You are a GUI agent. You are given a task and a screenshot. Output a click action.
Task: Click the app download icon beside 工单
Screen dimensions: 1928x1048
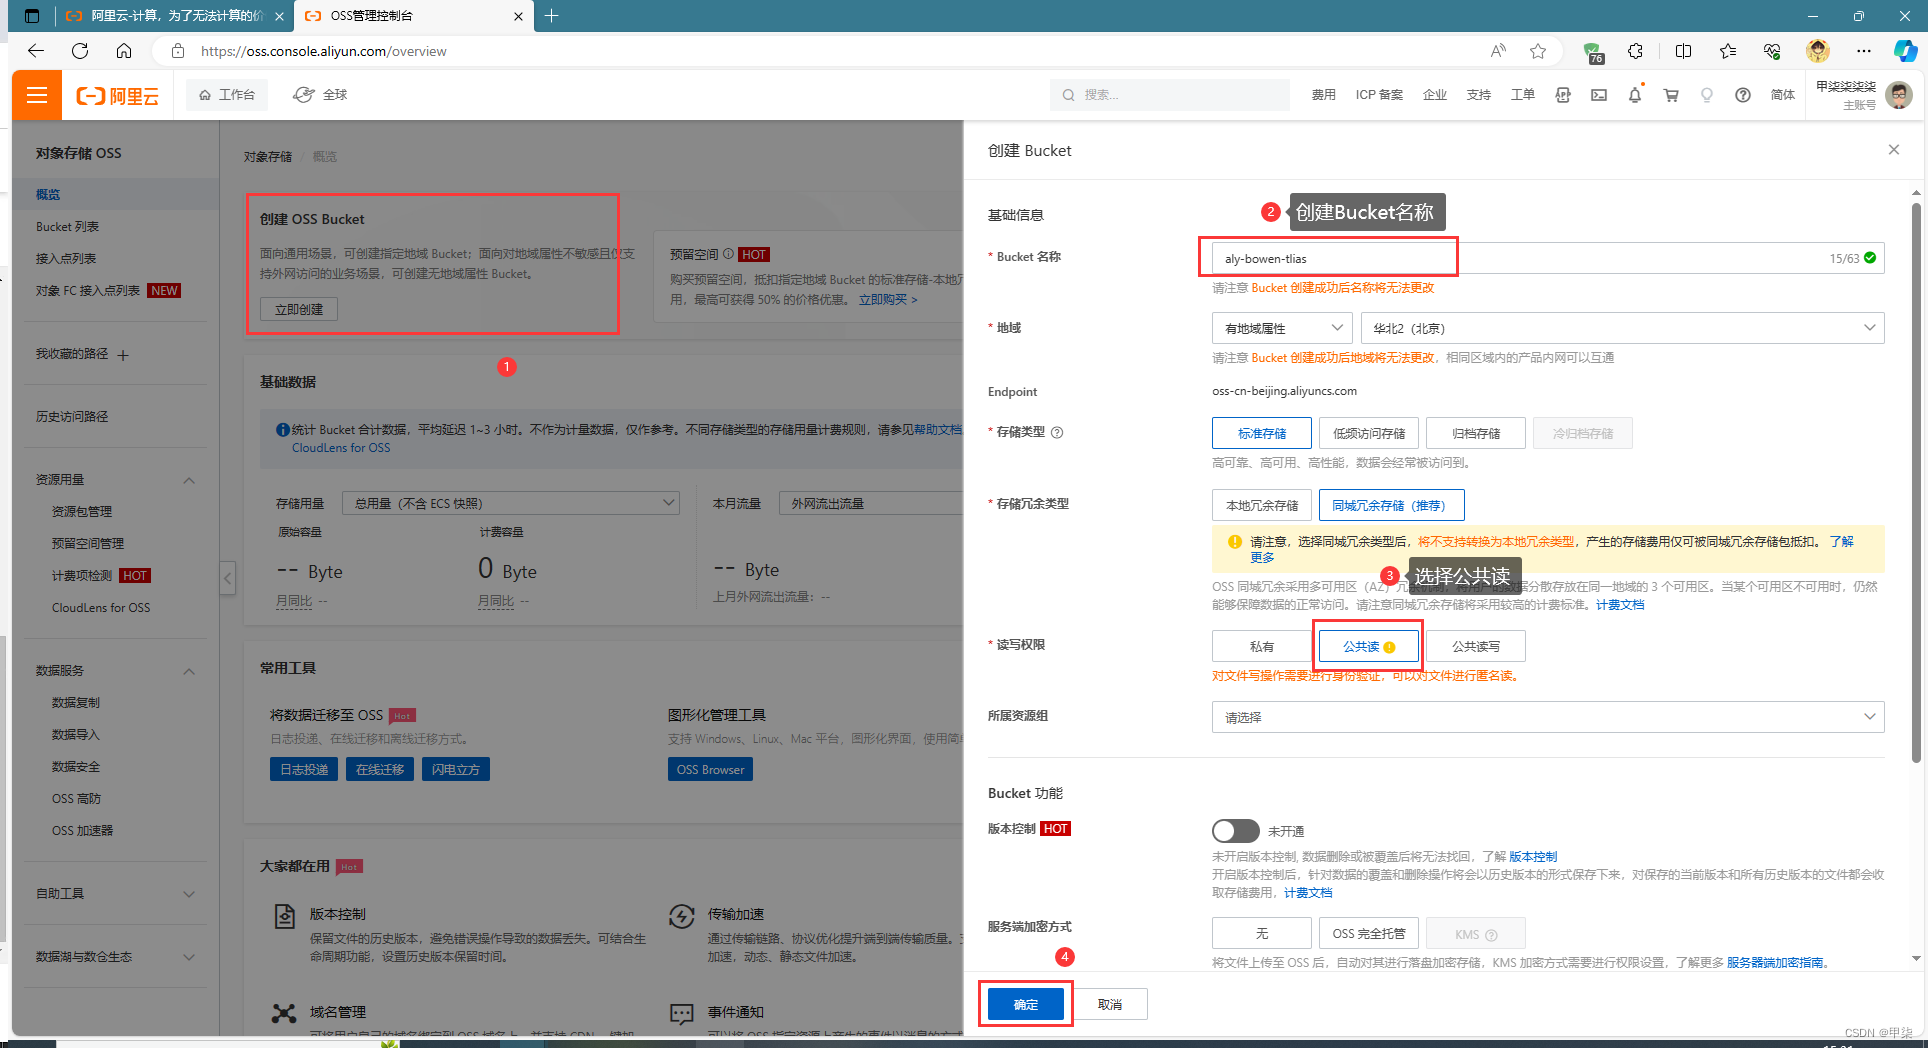(1563, 95)
